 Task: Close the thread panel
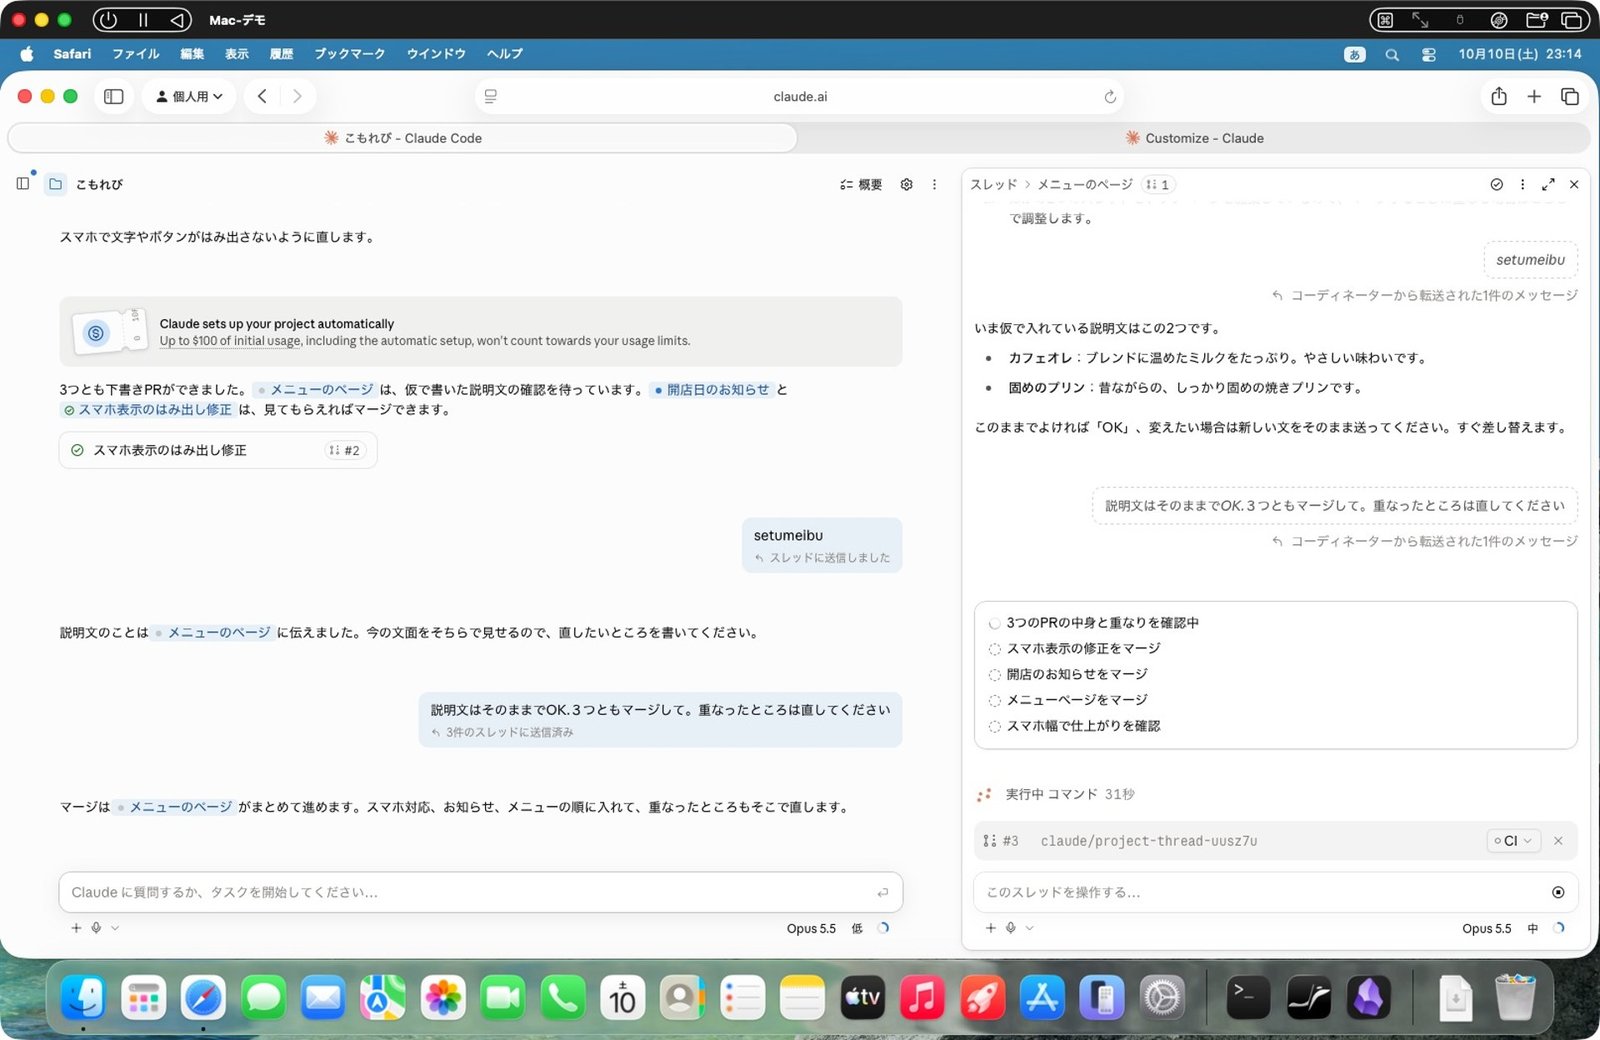1574,184
